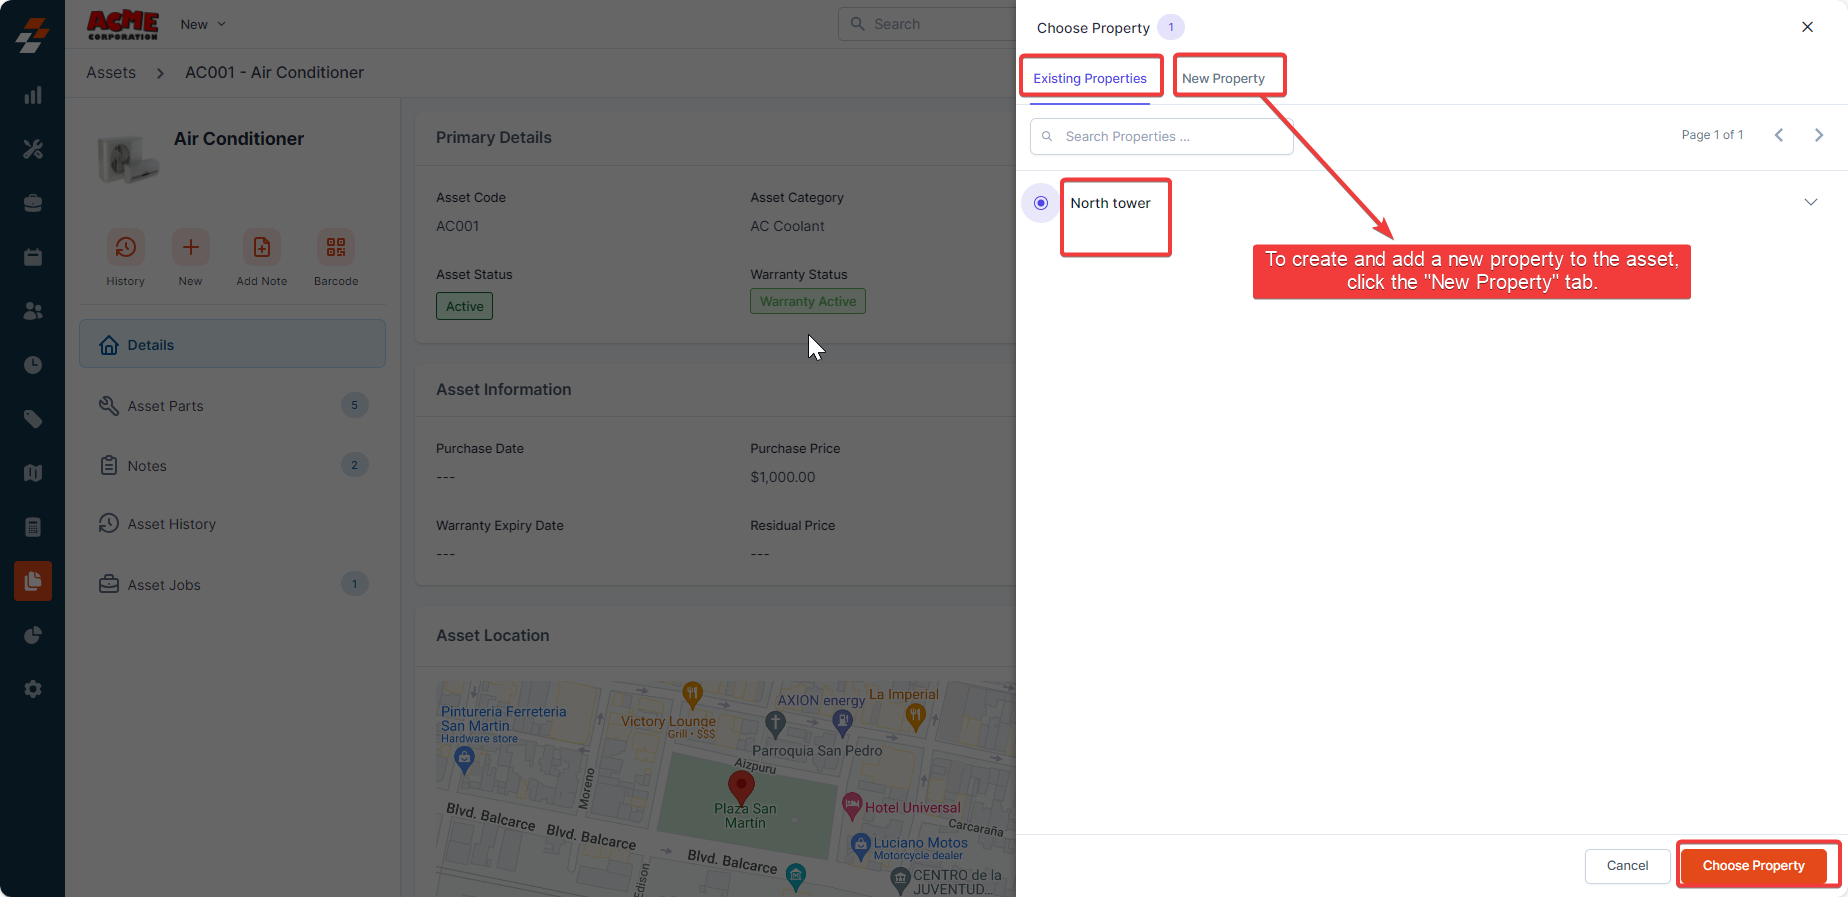The width and height of the screenshot is (1848, 897).
Task: Click the North tower property name
Action: tap(1110, 203)
